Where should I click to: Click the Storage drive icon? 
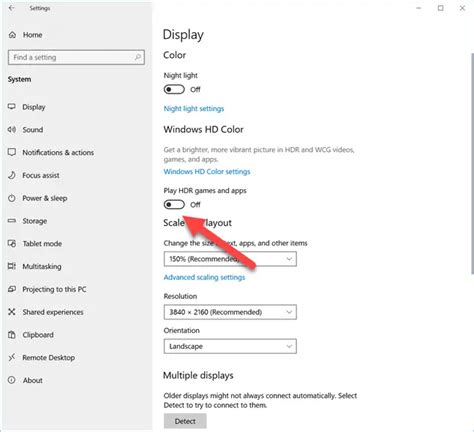coord(12,221)
